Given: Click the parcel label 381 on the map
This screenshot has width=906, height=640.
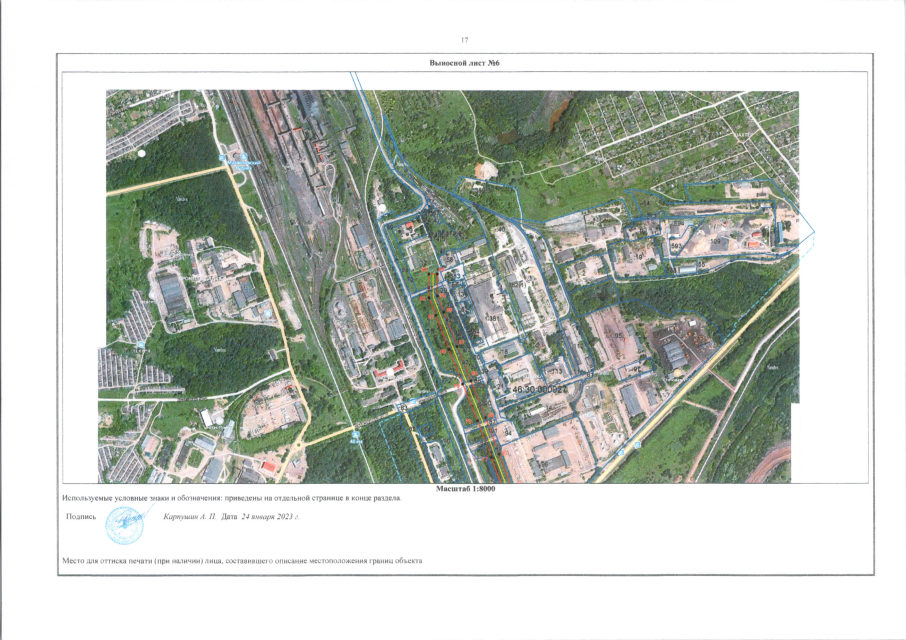Looking at the screenshot, I should click(x=492, y=319).
